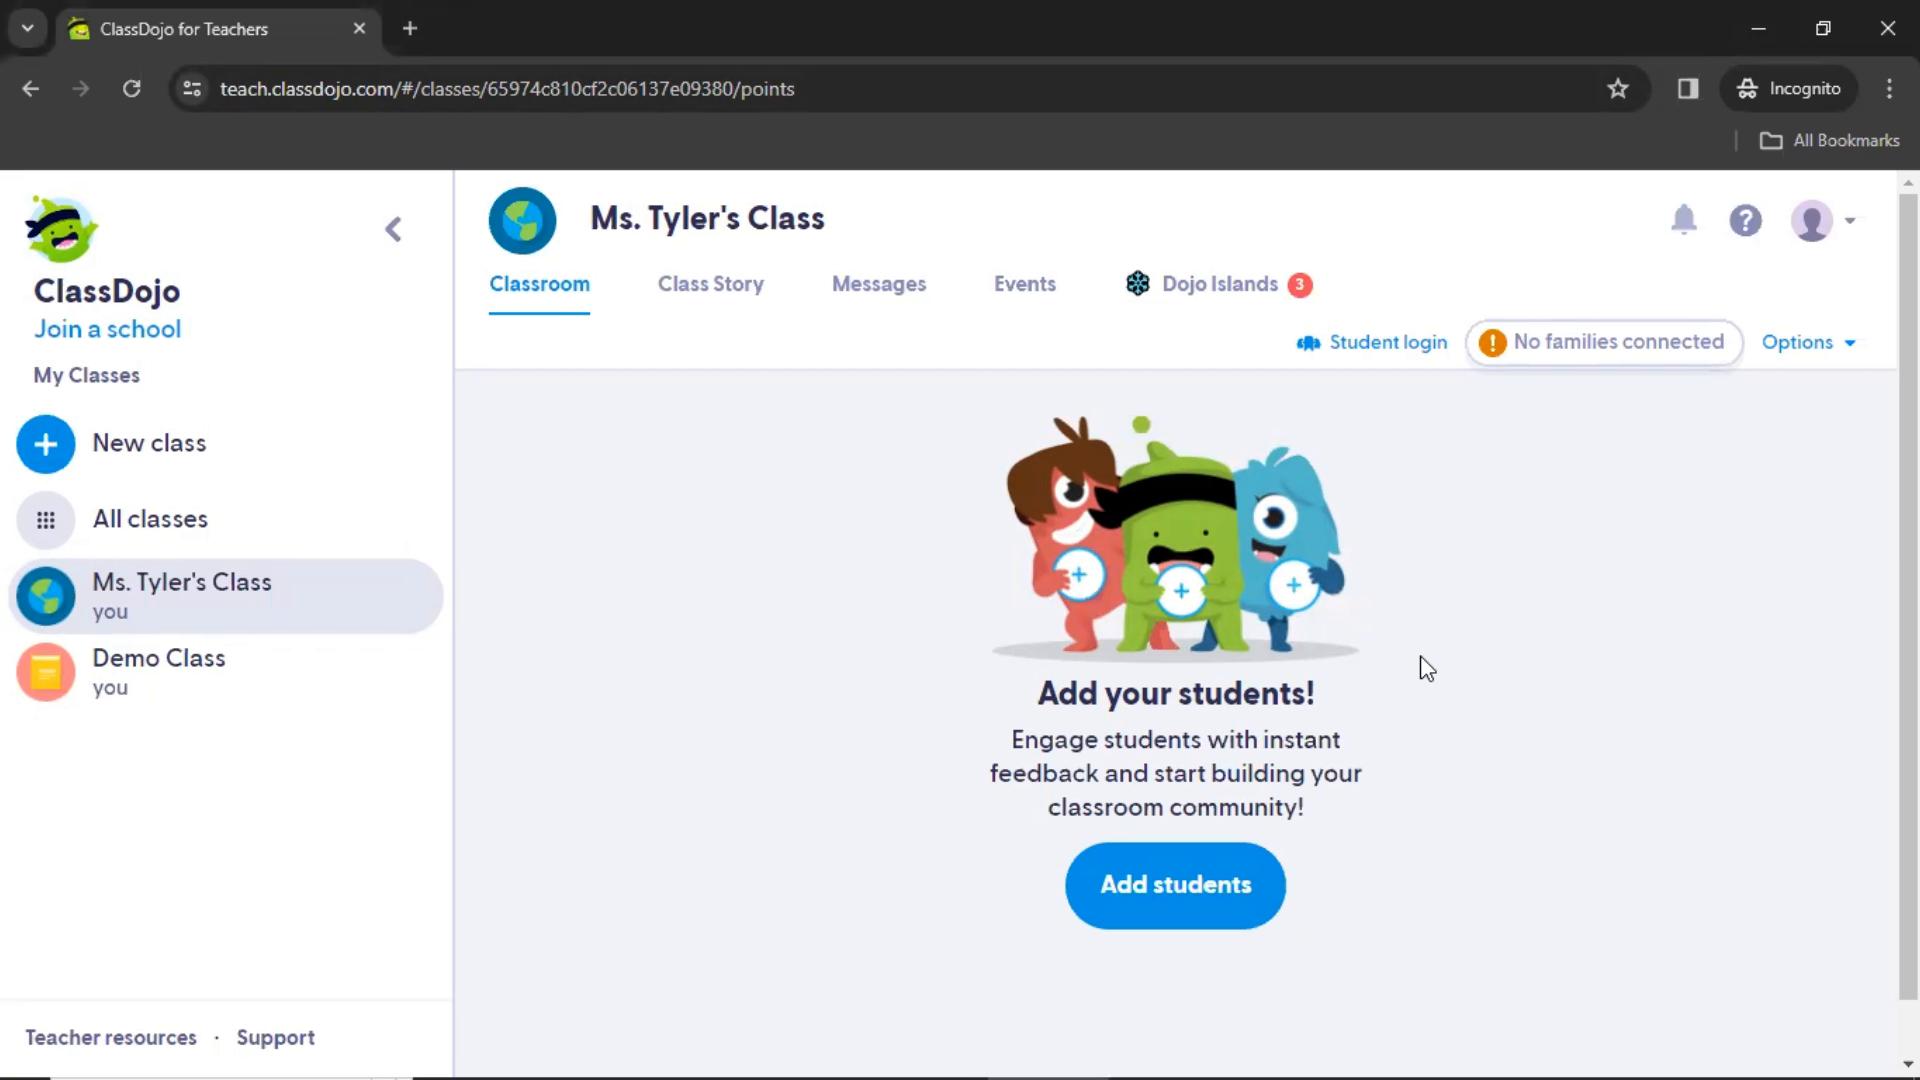This screenshot has width=1920, height=1080.
Task: Click the Join a school link
Action: pos(107,328)
